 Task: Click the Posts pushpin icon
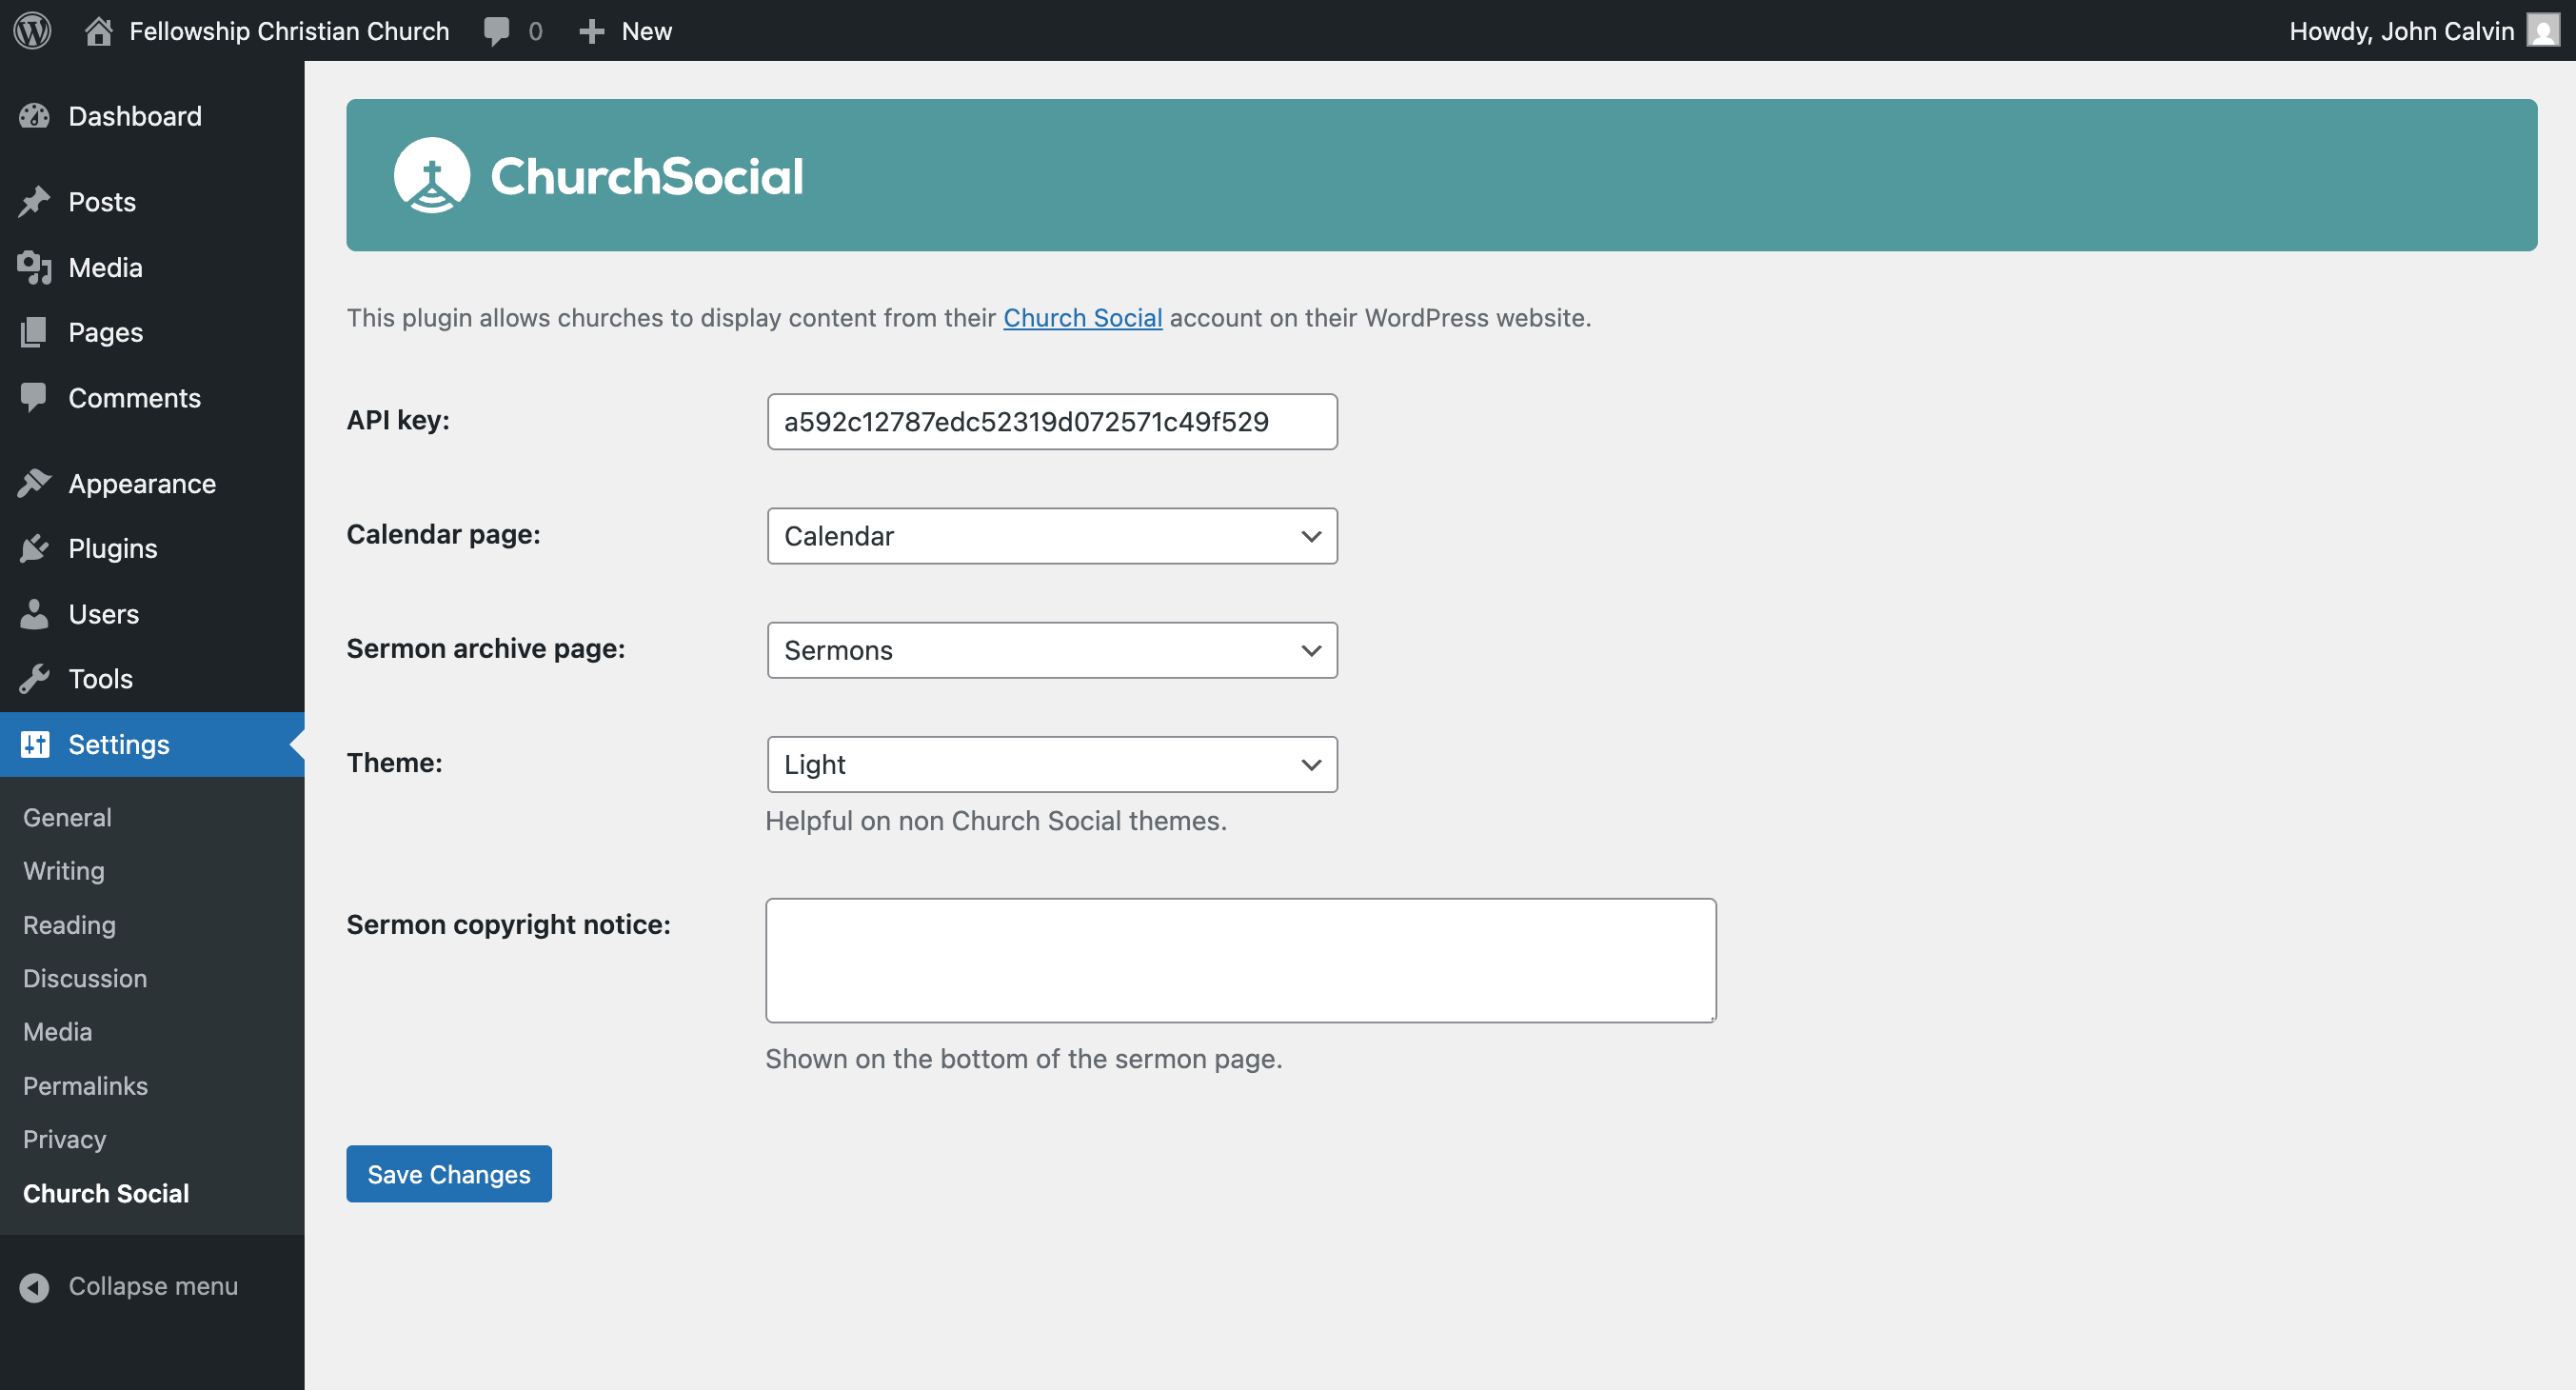[34, 202]
